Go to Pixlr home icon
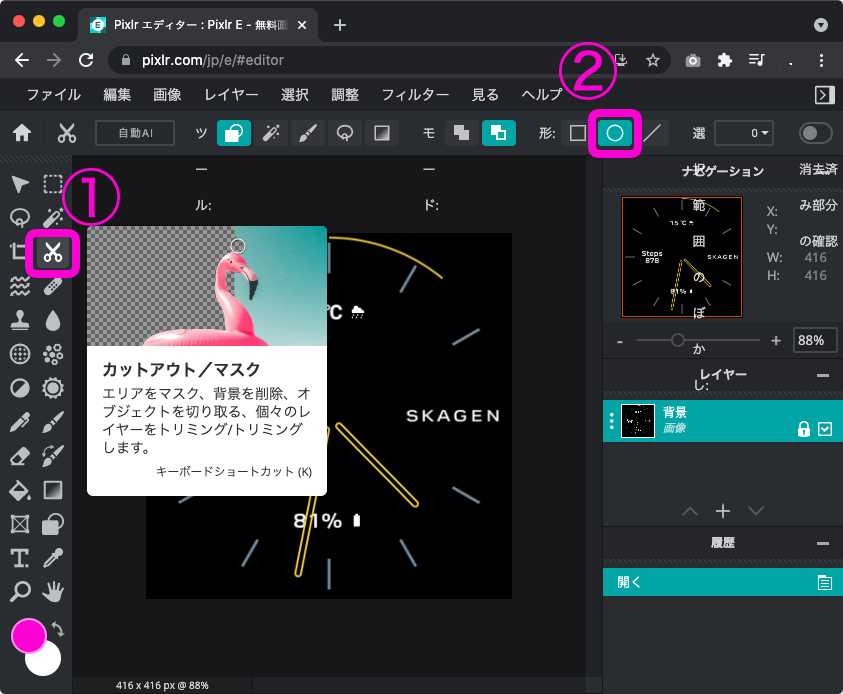This screenshot has width=843, height=694. (22, 133)
